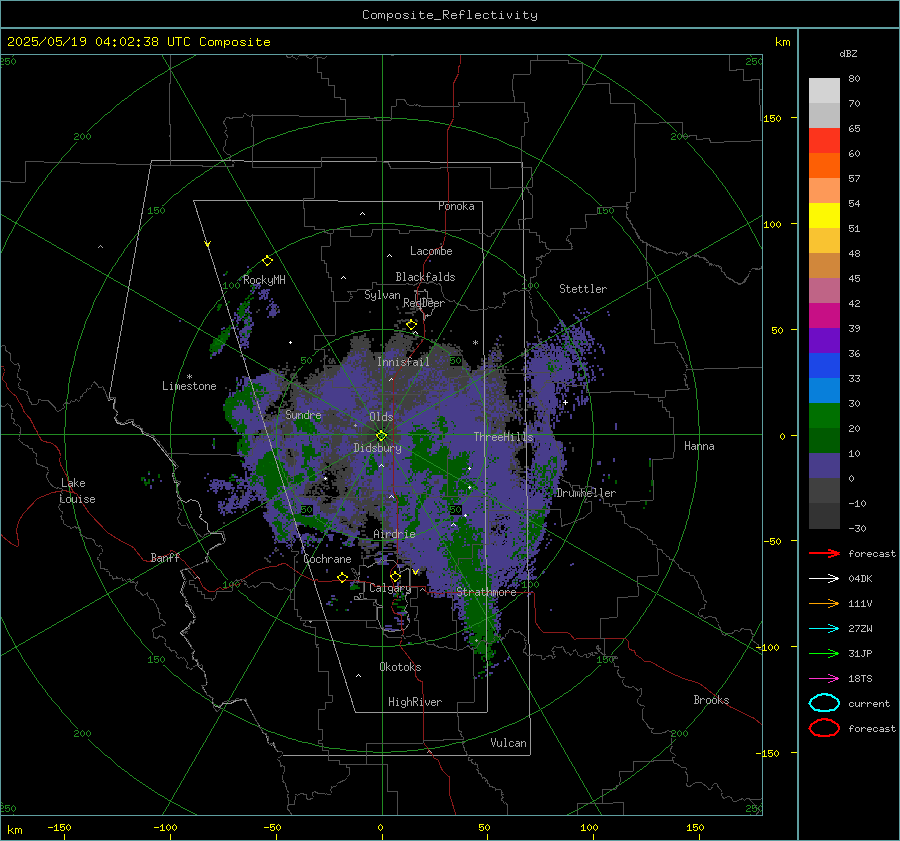Select the RockyMH label
The height and width of the screenshot is (841, 900).
(264, 280)
